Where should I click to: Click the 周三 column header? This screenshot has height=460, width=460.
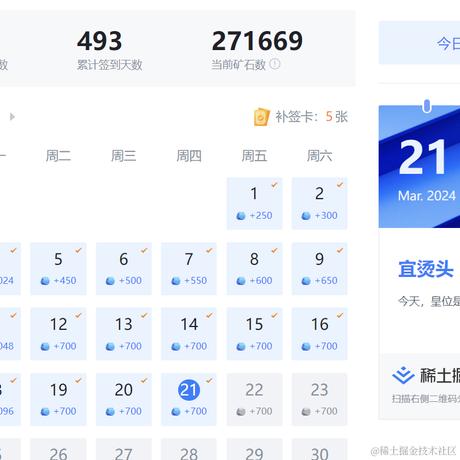pyautogui.click(x=124, y=156)
